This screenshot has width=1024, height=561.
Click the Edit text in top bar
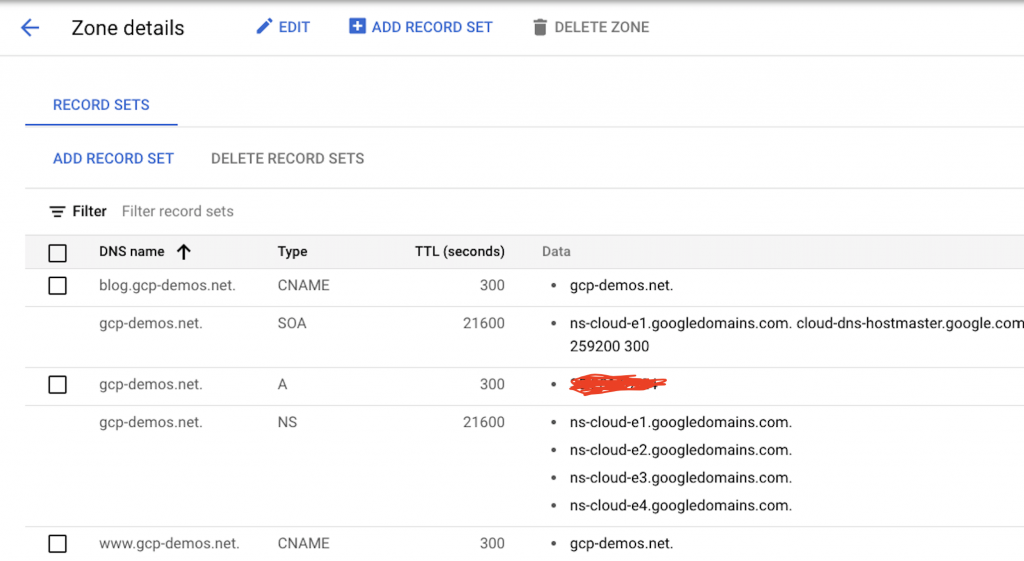[x=294, y=27]
